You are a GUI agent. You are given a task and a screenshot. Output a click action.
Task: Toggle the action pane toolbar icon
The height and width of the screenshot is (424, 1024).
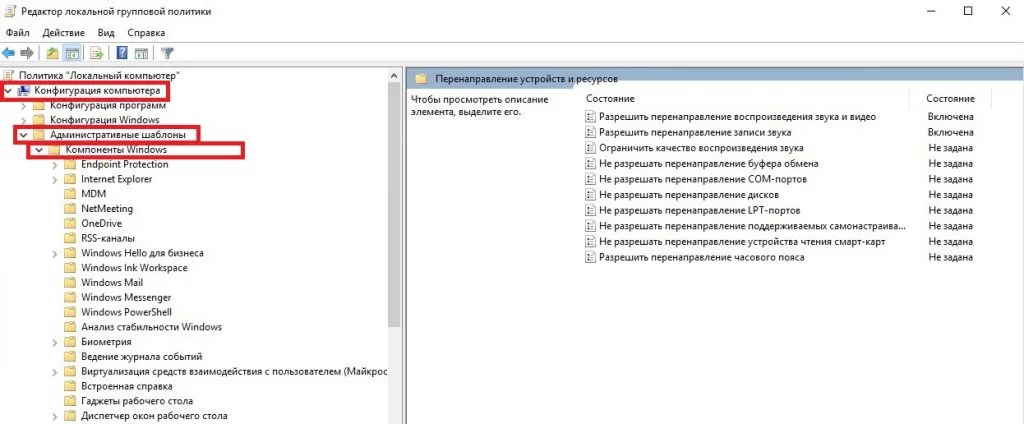[141, 53]
